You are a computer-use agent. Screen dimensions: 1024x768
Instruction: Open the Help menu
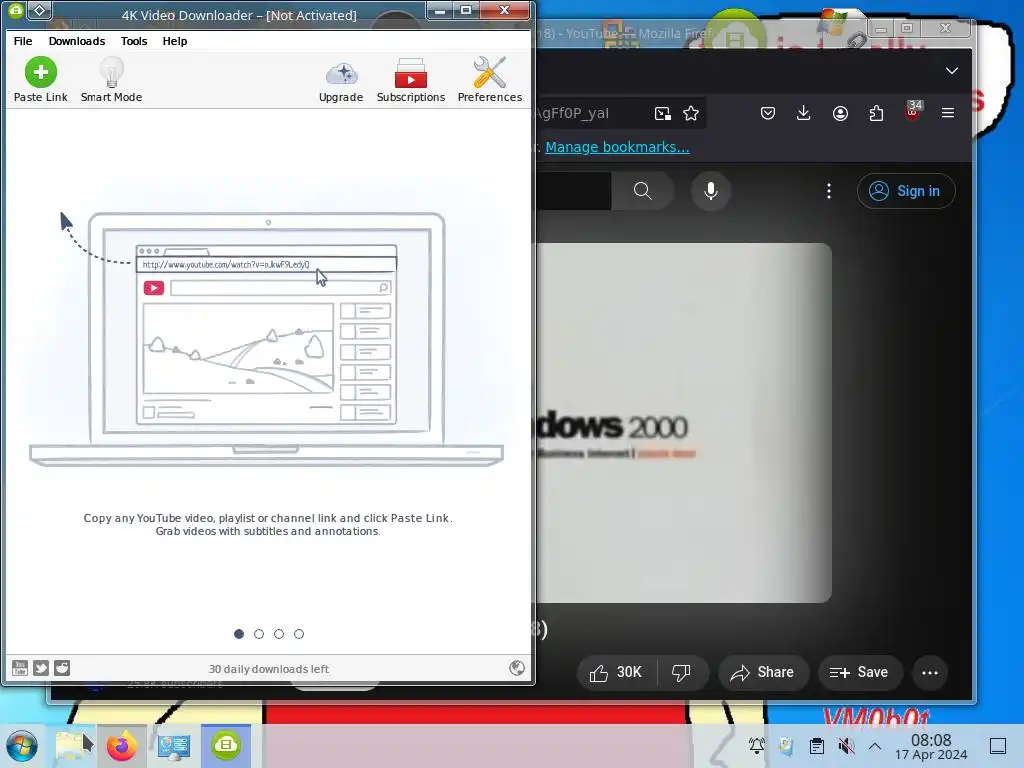tap(174, 40)
